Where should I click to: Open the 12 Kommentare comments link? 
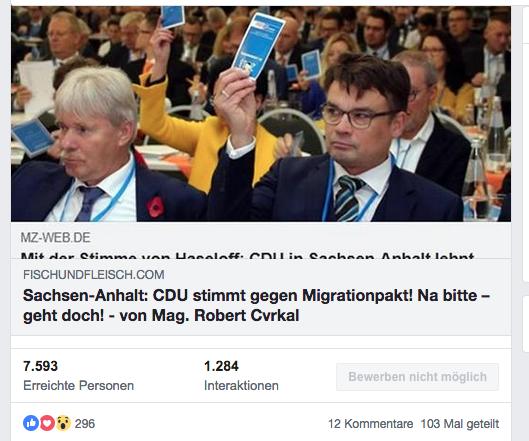[370, 424]
